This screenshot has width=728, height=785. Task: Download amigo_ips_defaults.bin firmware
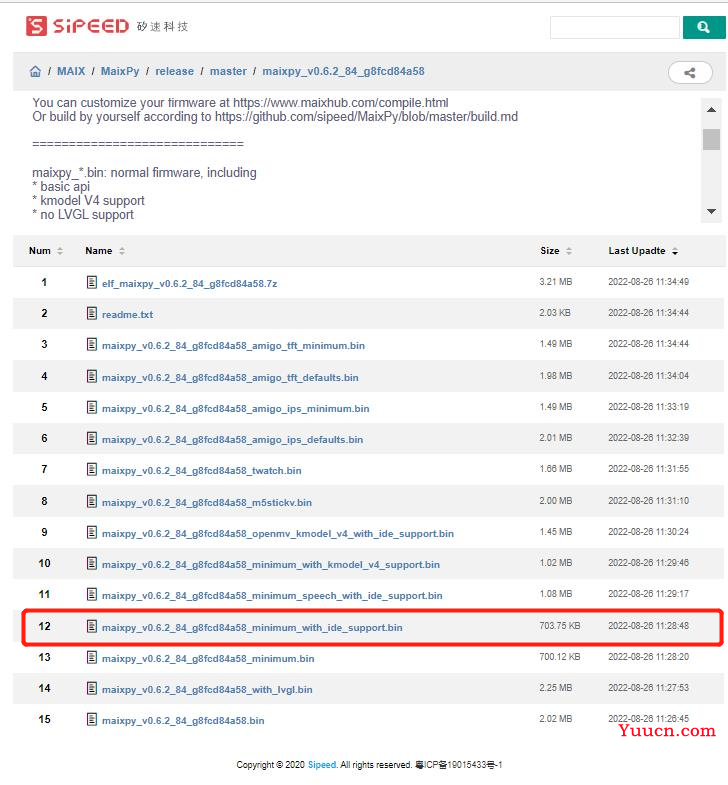[x=232, y=440]
